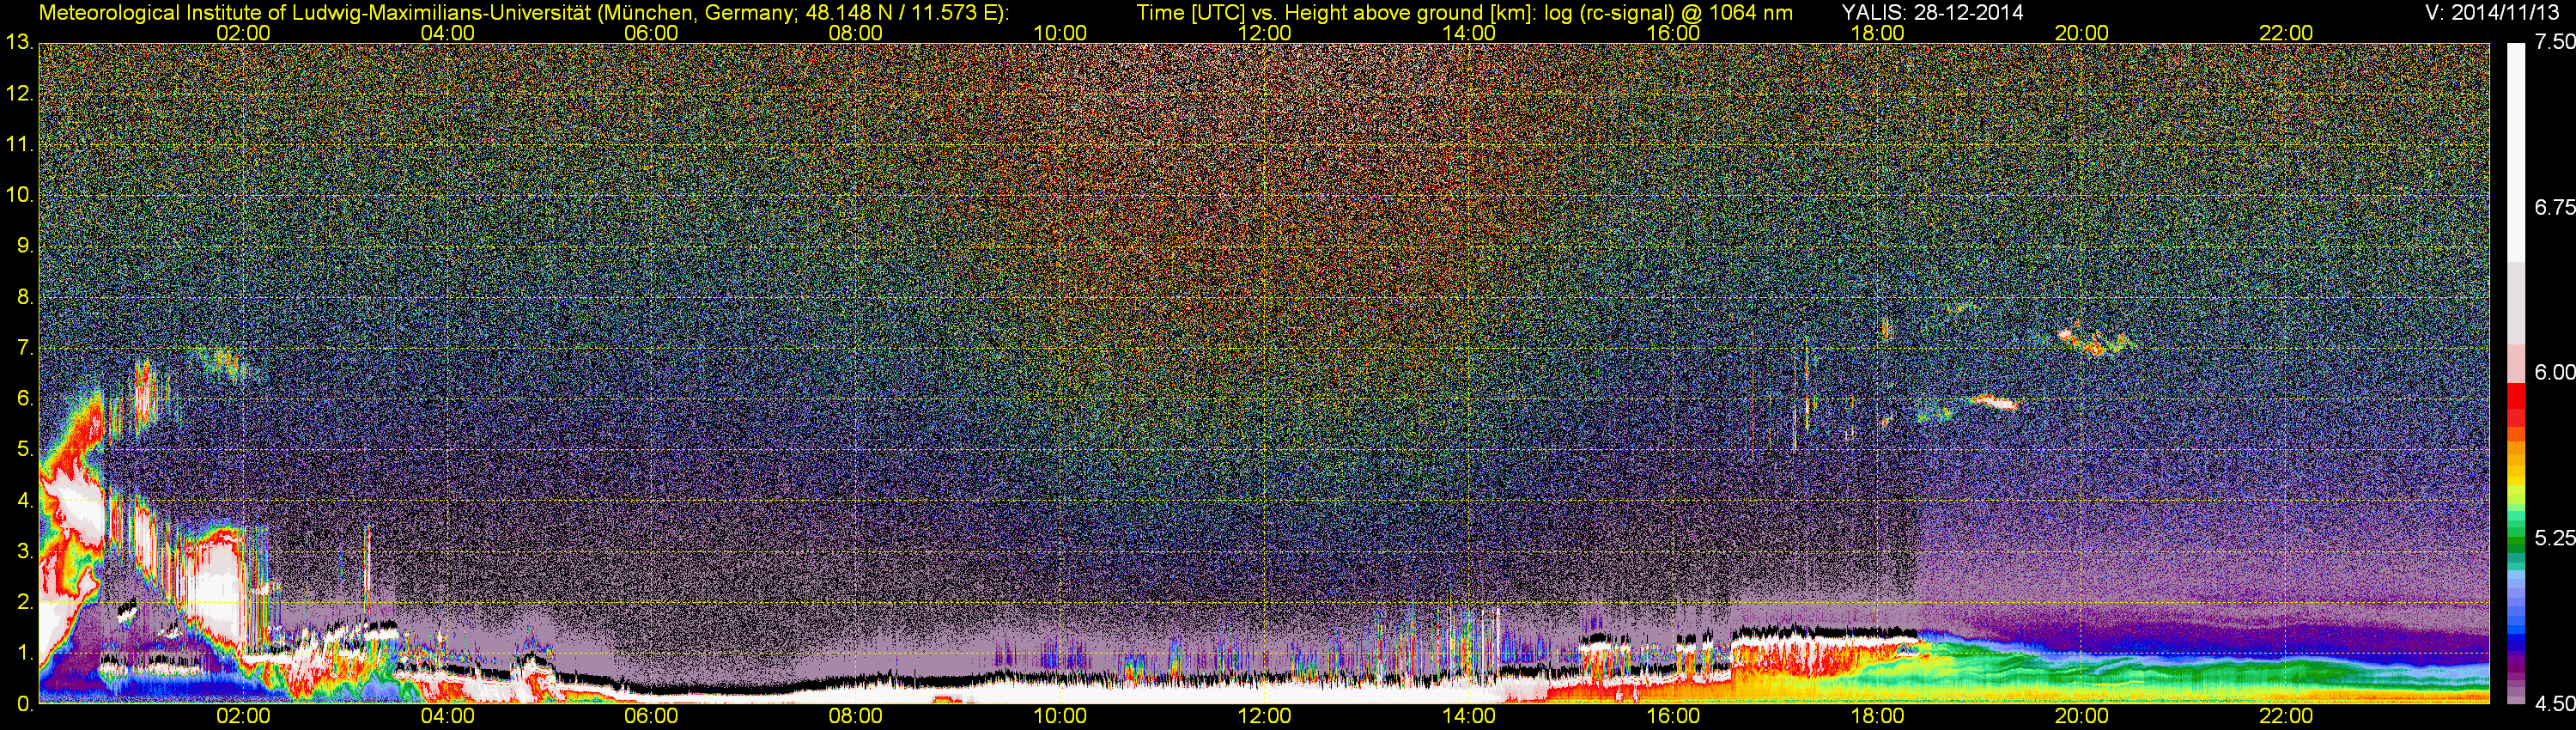Select 14:00 on the top time axis
Screen dimensions: 2576x730
[x=1469, y=33]
